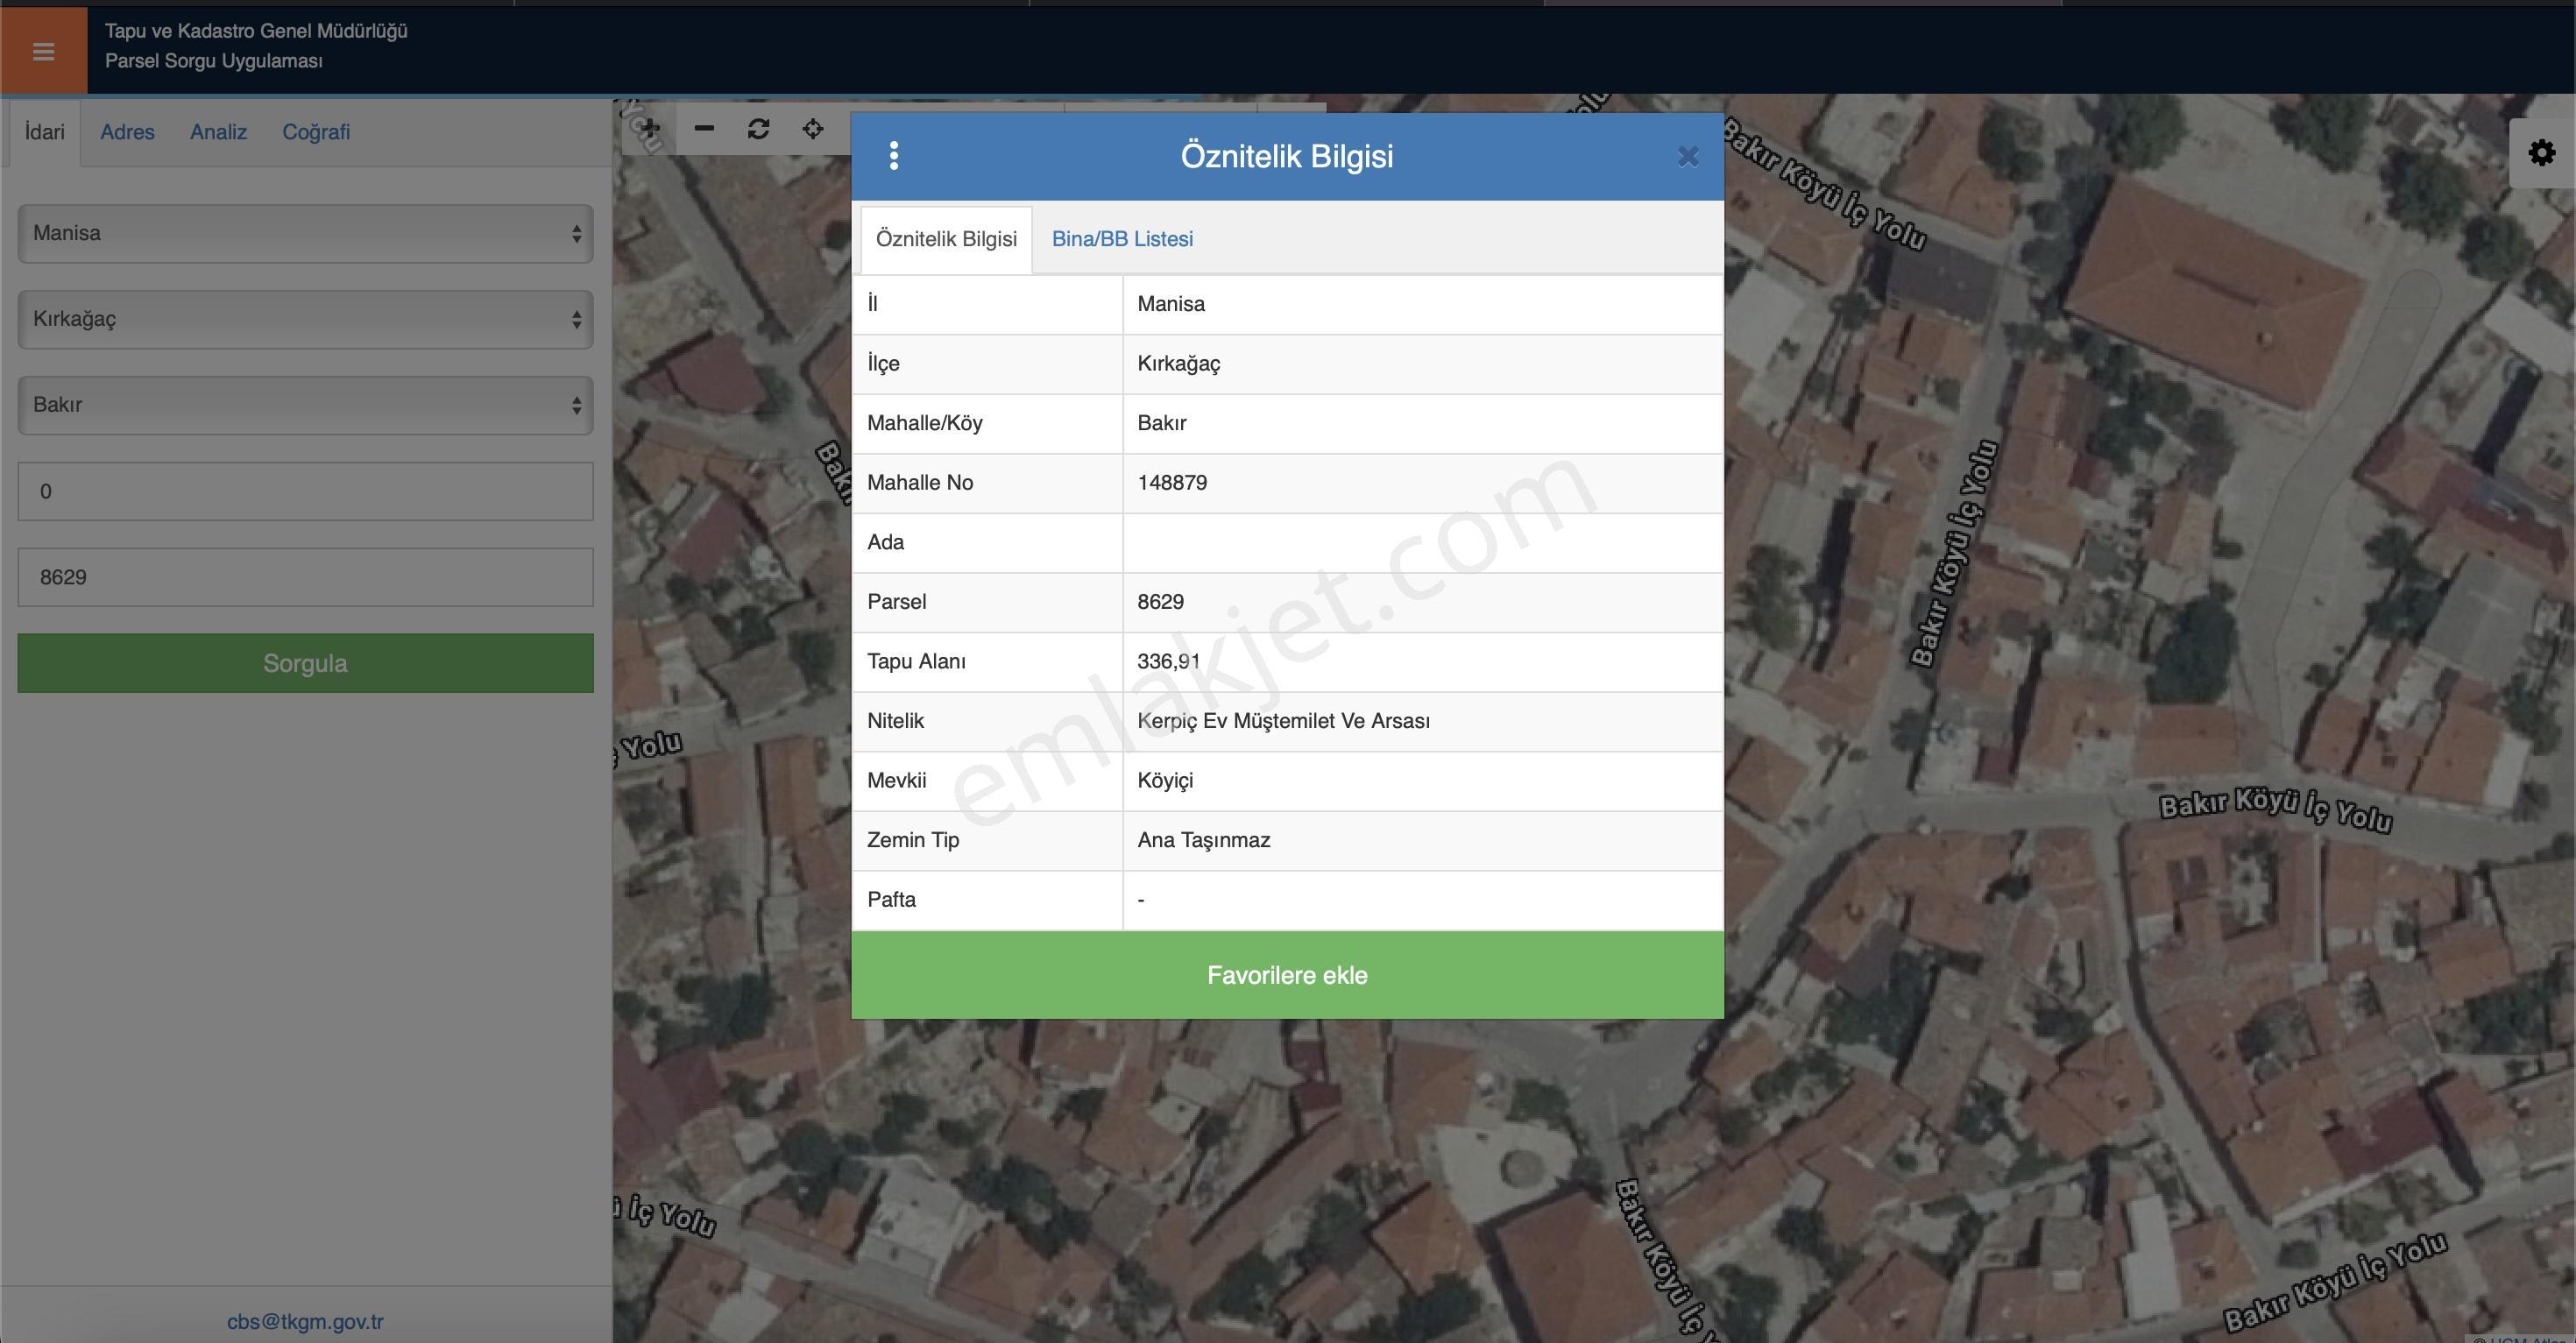Click the Parsel input field containing 8629
This screenshot has height=1343, width=2576.
305,577
